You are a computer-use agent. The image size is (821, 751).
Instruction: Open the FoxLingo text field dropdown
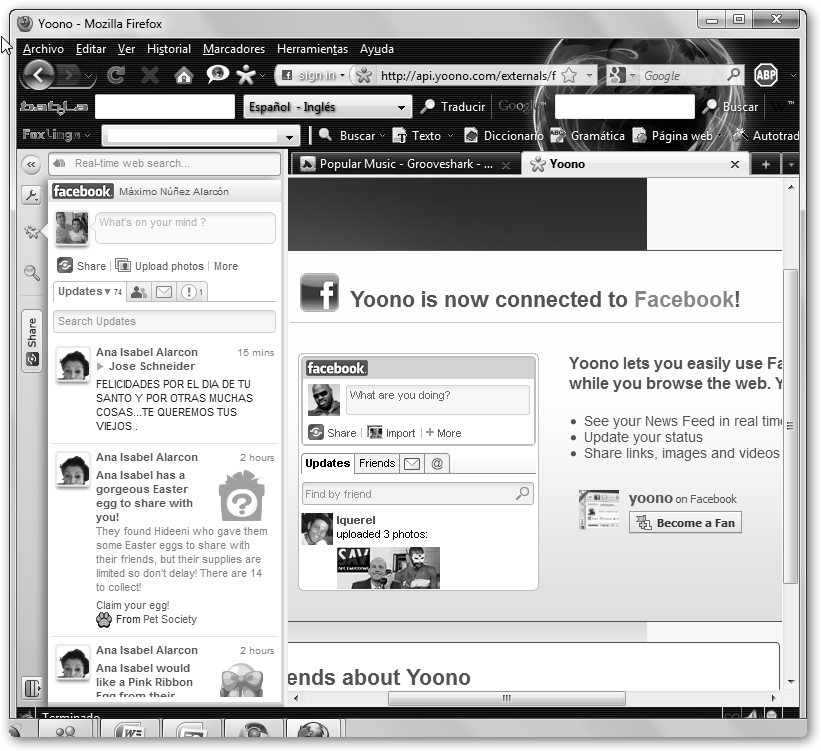pos(291,136)
